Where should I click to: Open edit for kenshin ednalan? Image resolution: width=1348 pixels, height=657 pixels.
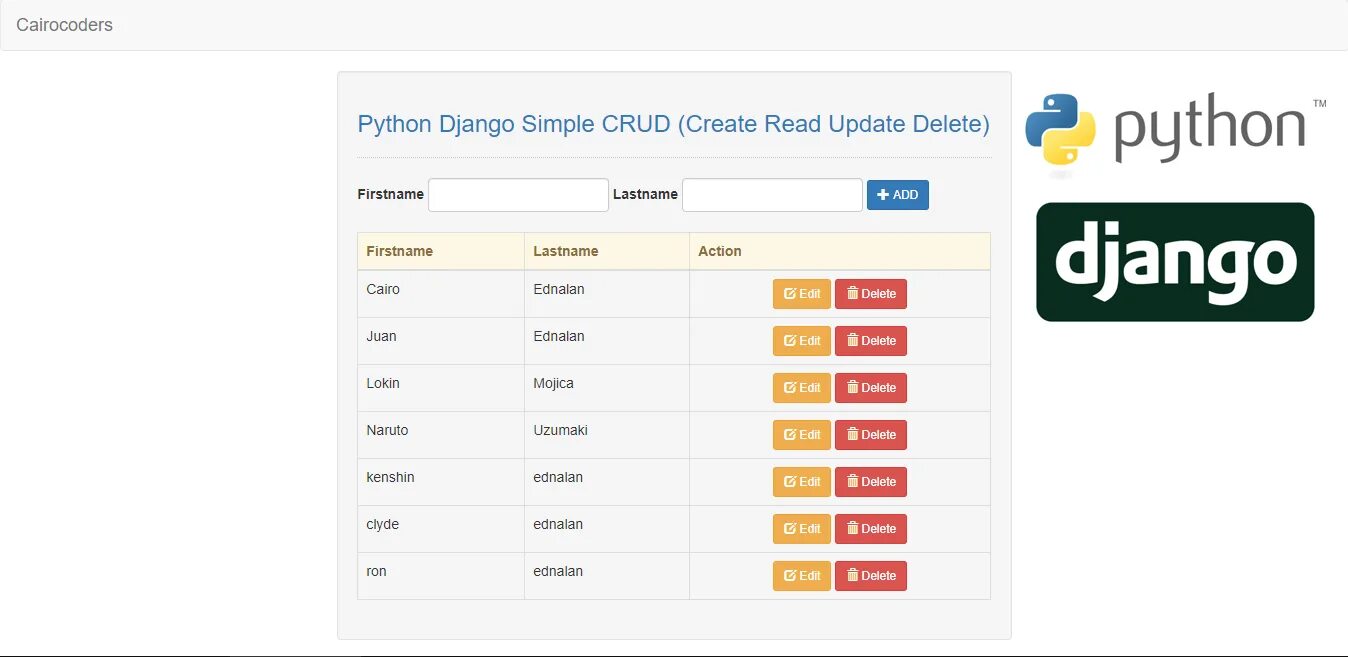801,482
